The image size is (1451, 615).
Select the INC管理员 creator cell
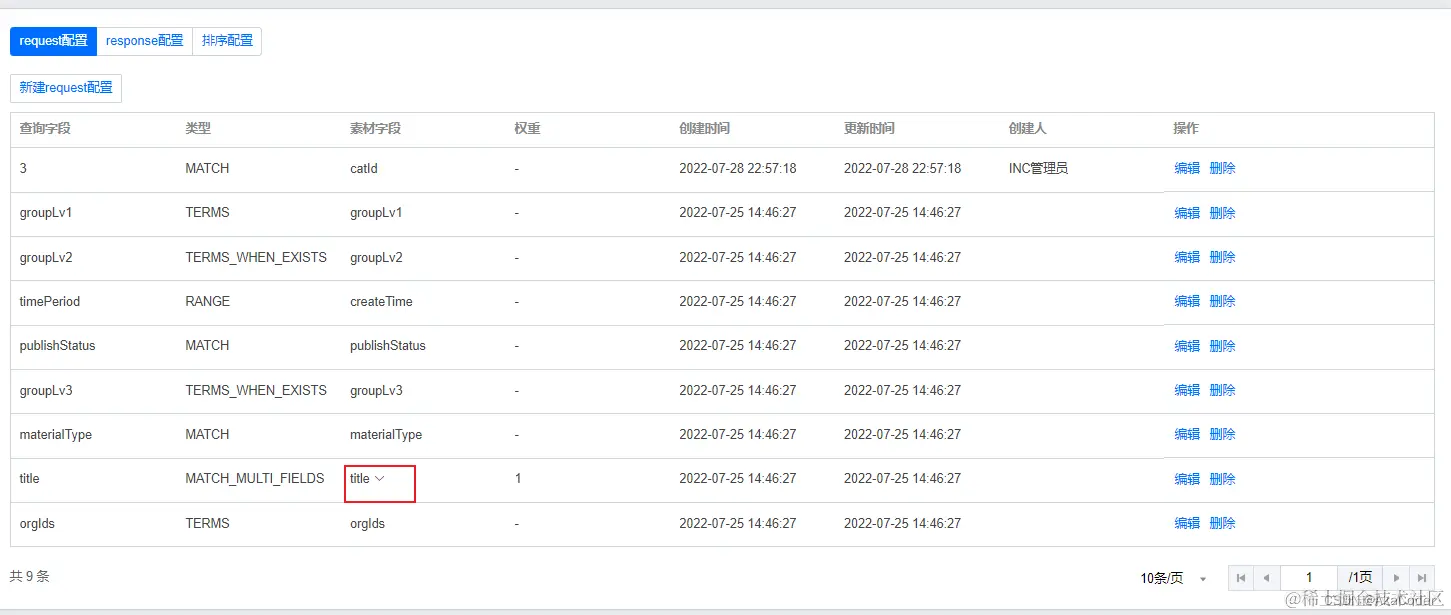point(1038,169)
